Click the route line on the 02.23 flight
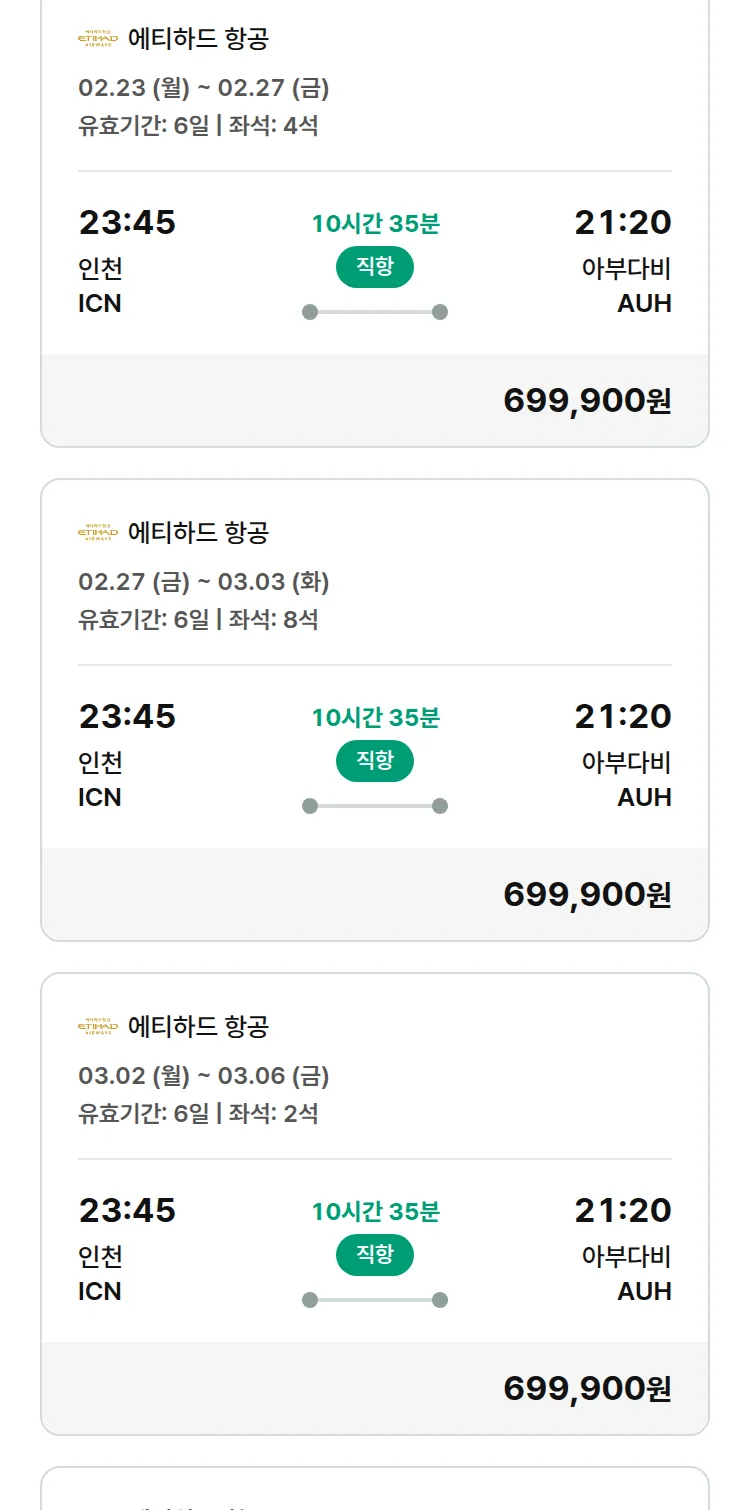 (374, 312)
